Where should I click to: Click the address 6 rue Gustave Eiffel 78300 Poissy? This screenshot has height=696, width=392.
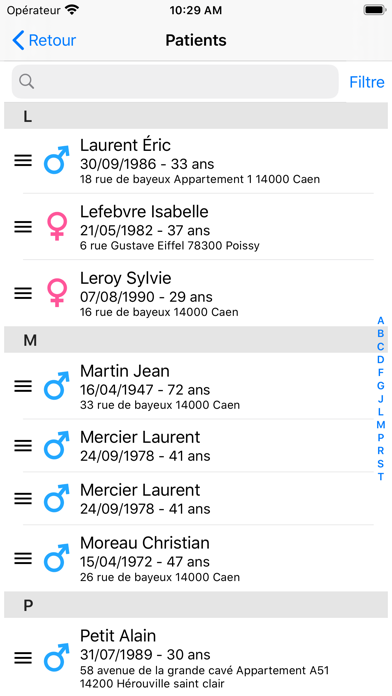tap(170, 246)
